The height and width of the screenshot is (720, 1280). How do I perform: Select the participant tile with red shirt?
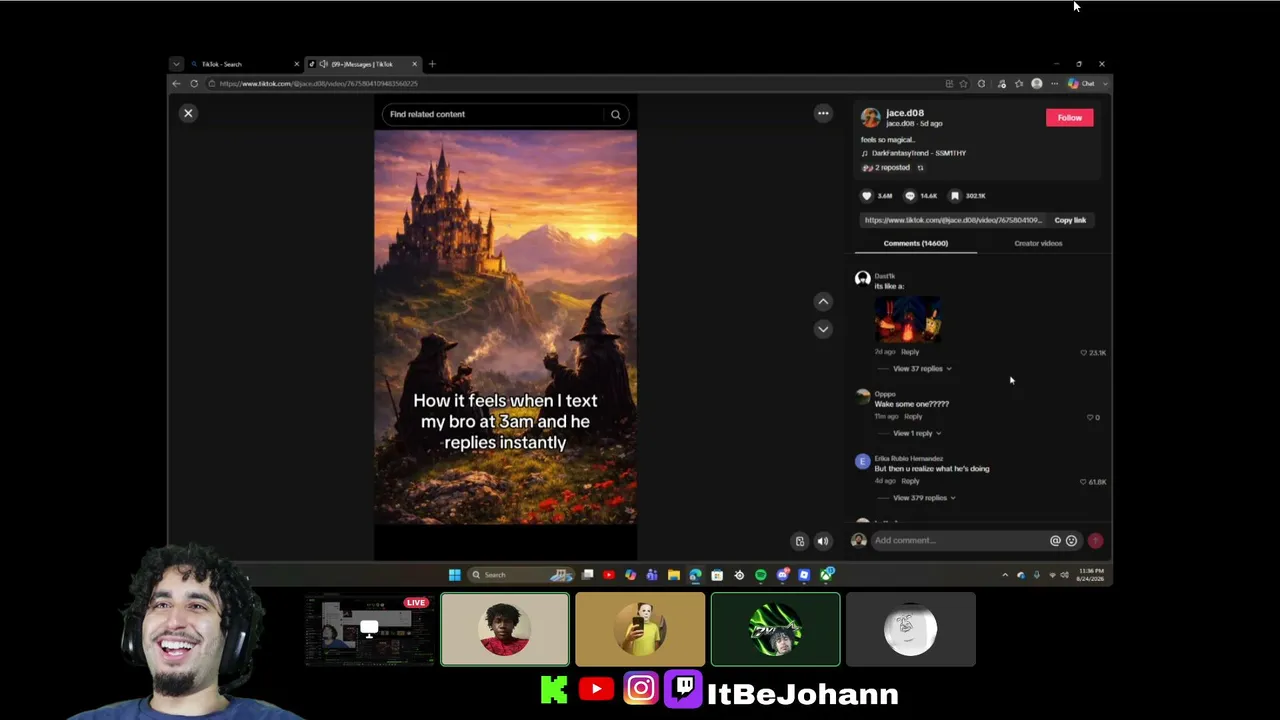[505, 629]
